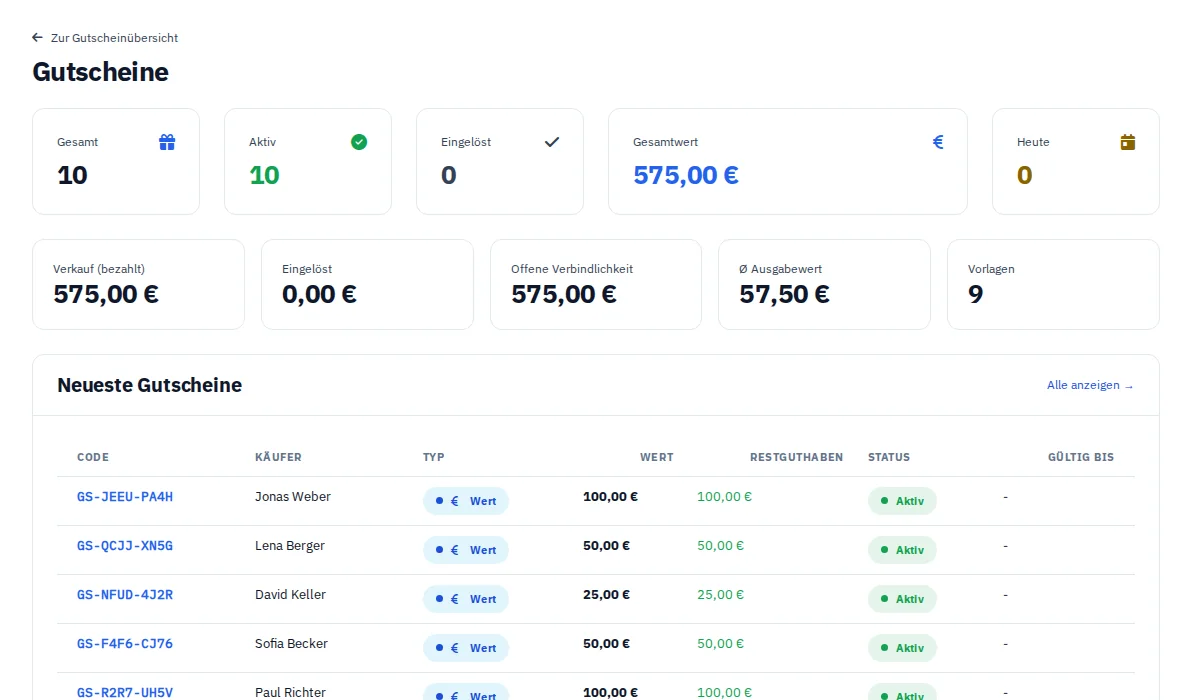This screenshot has height=700, width=1192.
Task: Click buyer name Jonas Weber
Action: [x=293, y=497]
